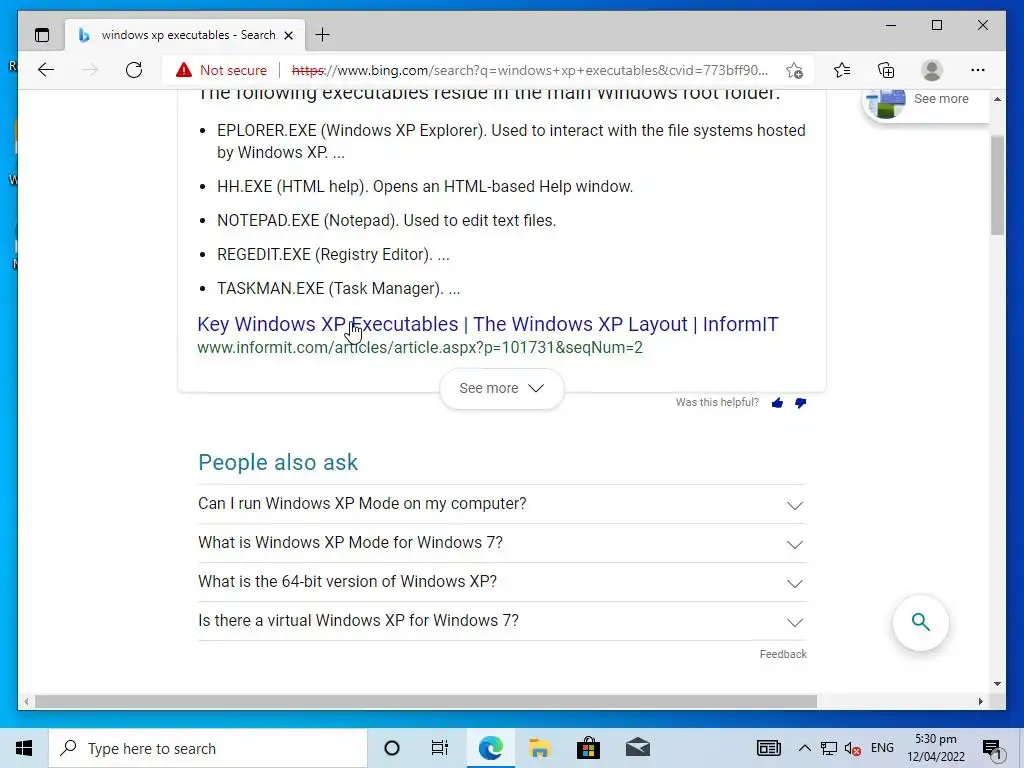
Task: Open Microsoft Store from taskbar
Action: [588, 748]
